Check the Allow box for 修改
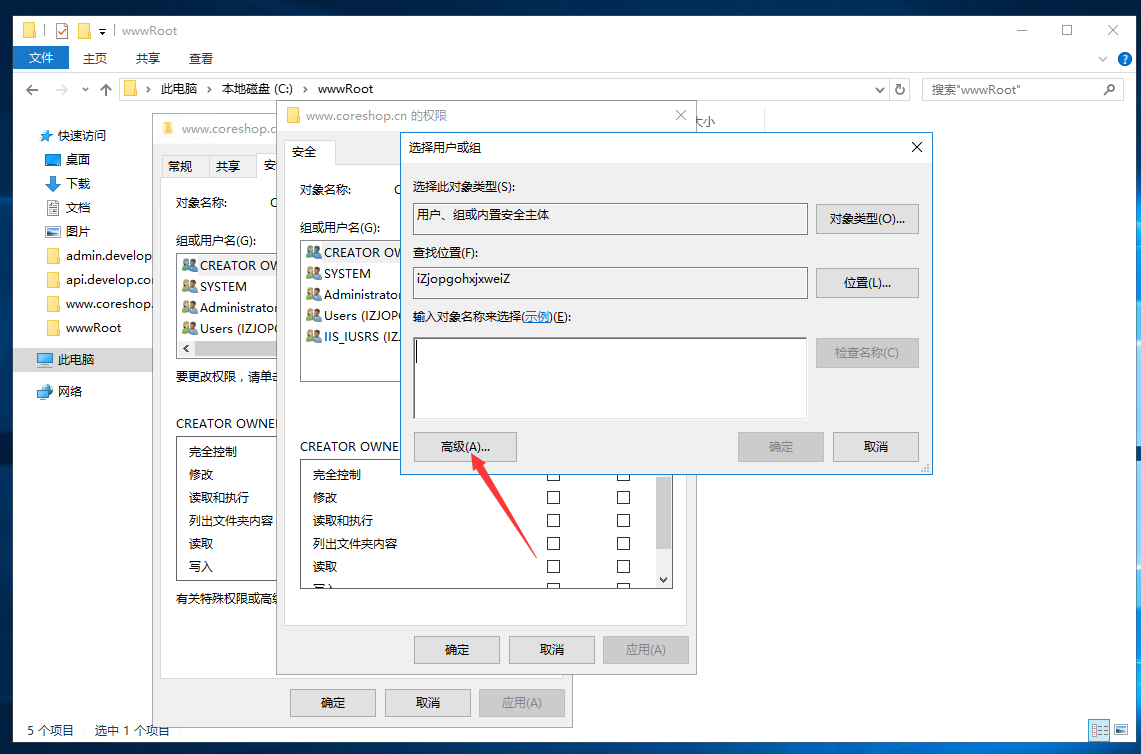Screen dimensions: 1141x754 point(553,497)
